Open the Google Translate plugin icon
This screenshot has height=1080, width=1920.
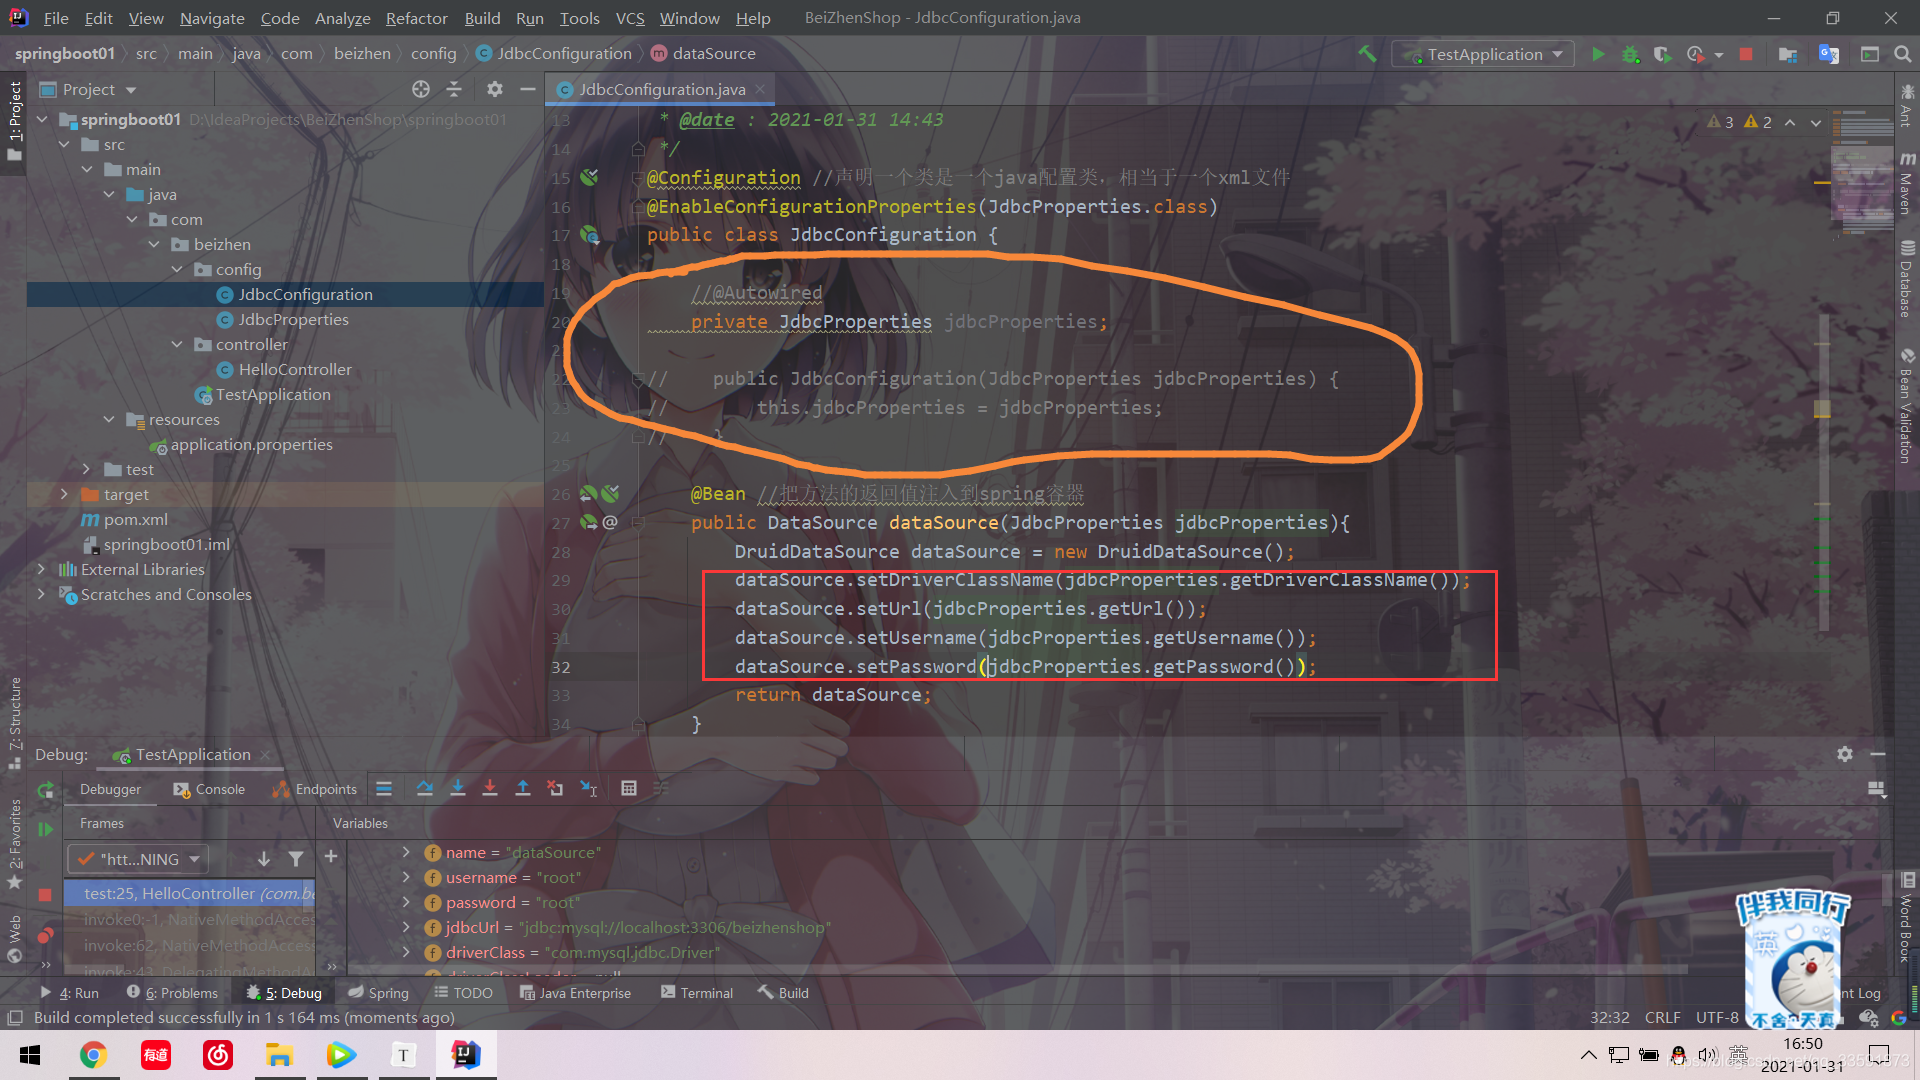point(1829,54)
